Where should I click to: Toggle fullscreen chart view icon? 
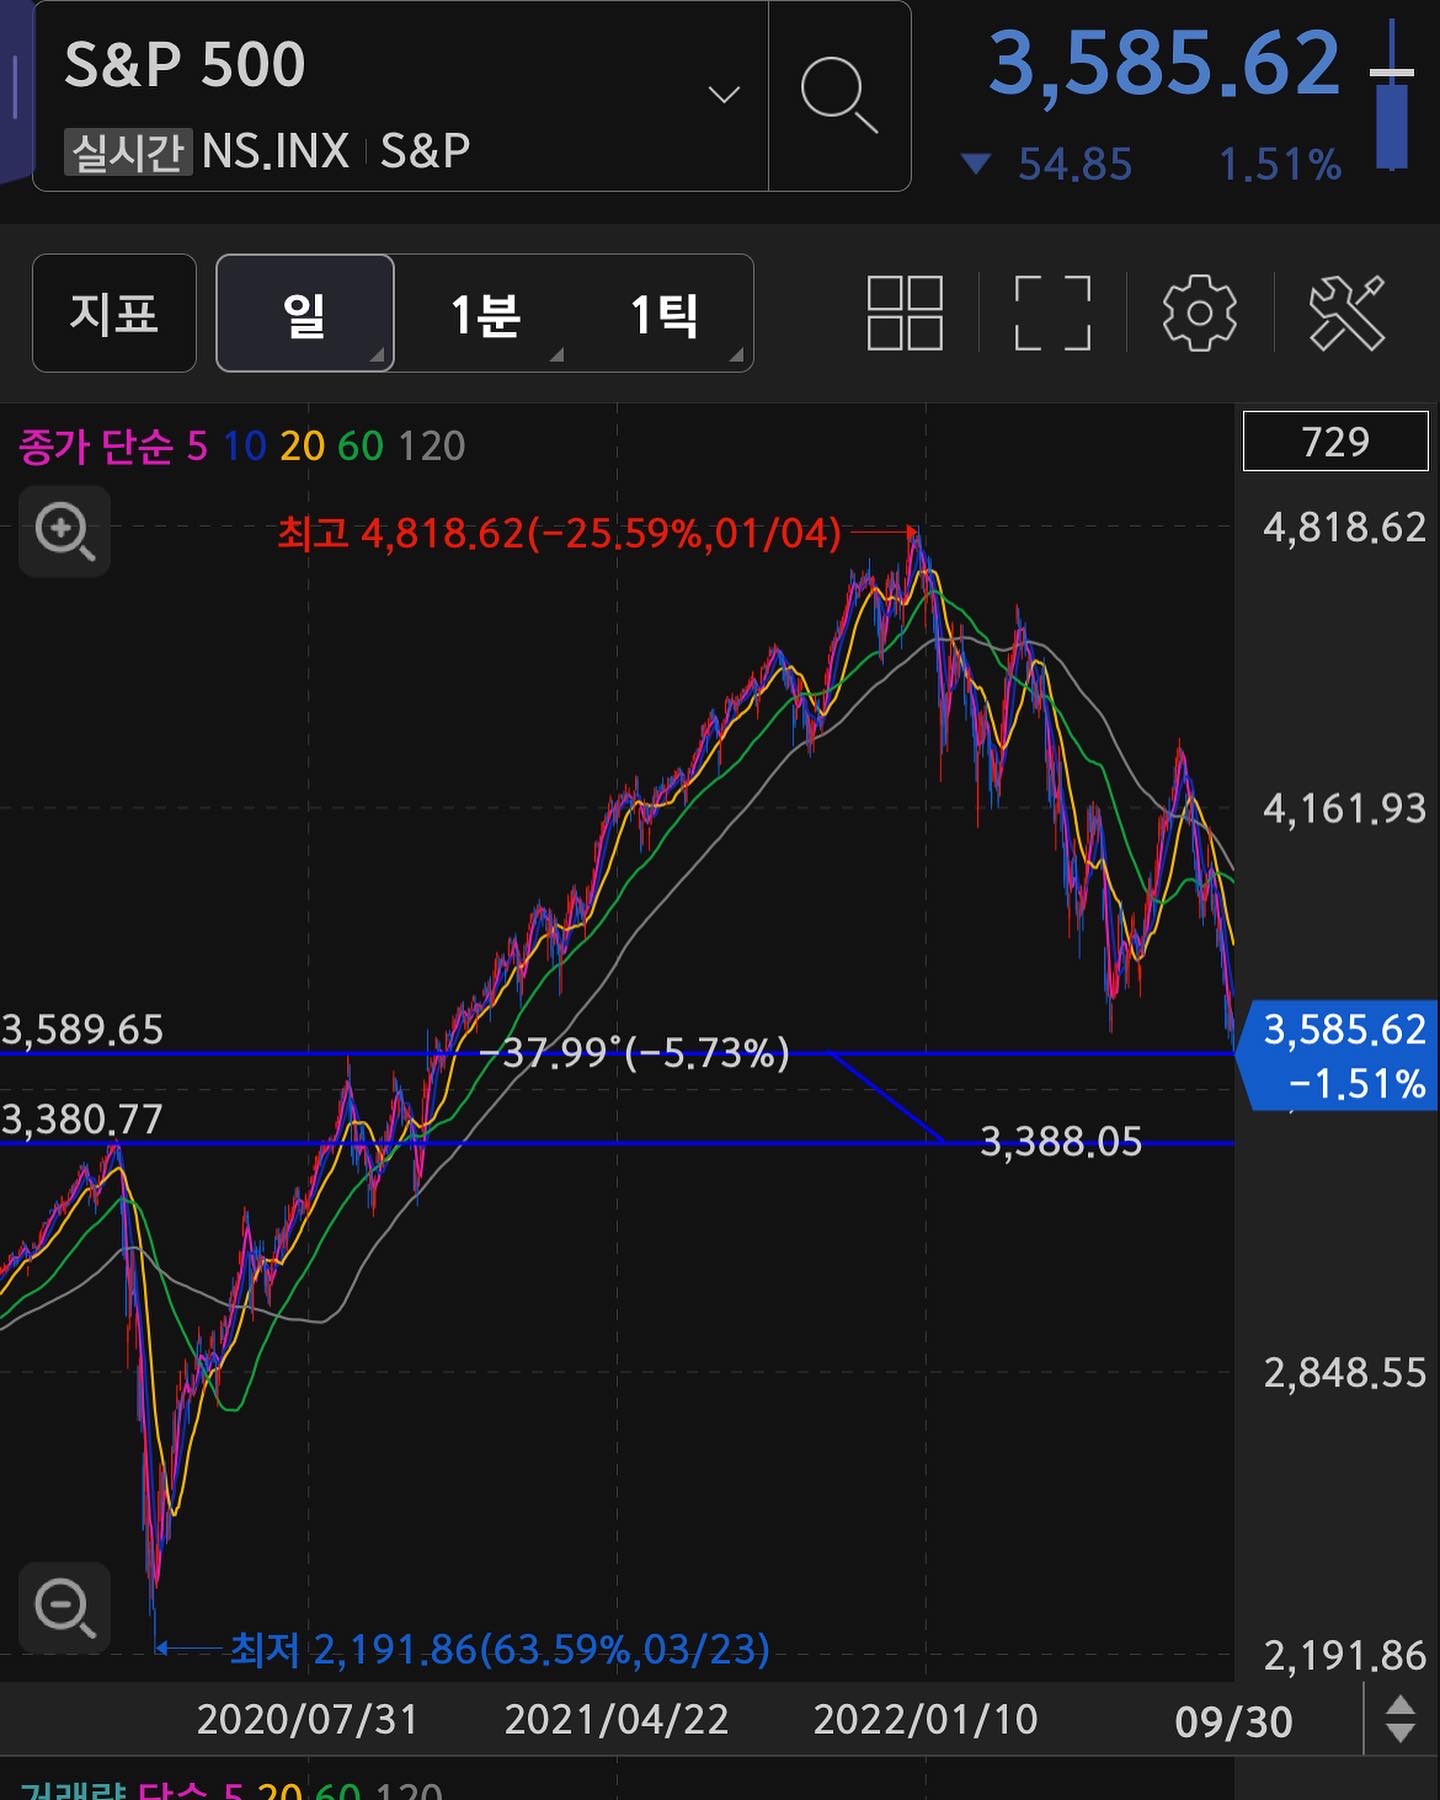click(1052, 313)
